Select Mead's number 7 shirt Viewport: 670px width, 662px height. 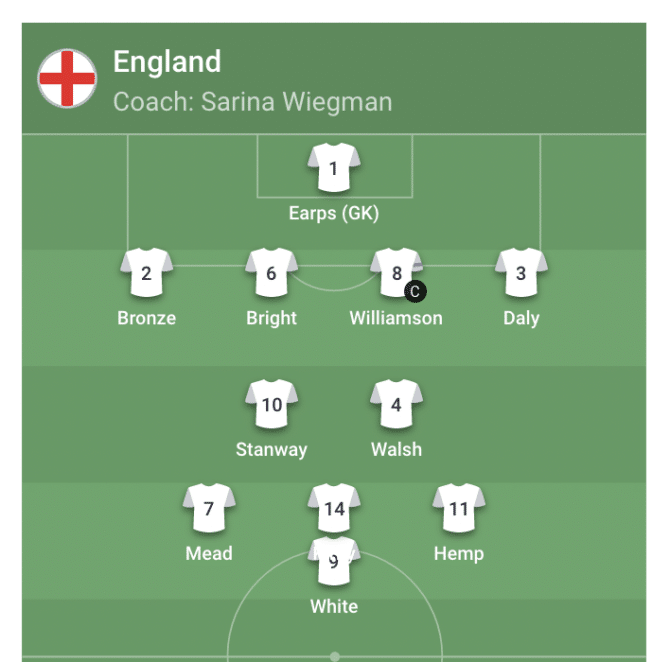[x=209, y=508]
